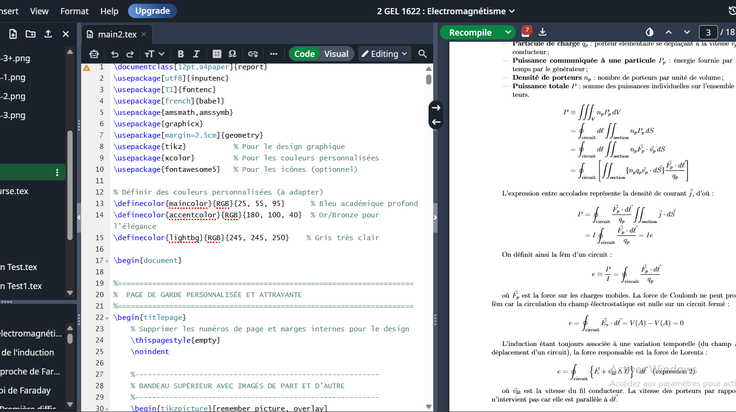Click the file tree scrollbar thumb

70,185
